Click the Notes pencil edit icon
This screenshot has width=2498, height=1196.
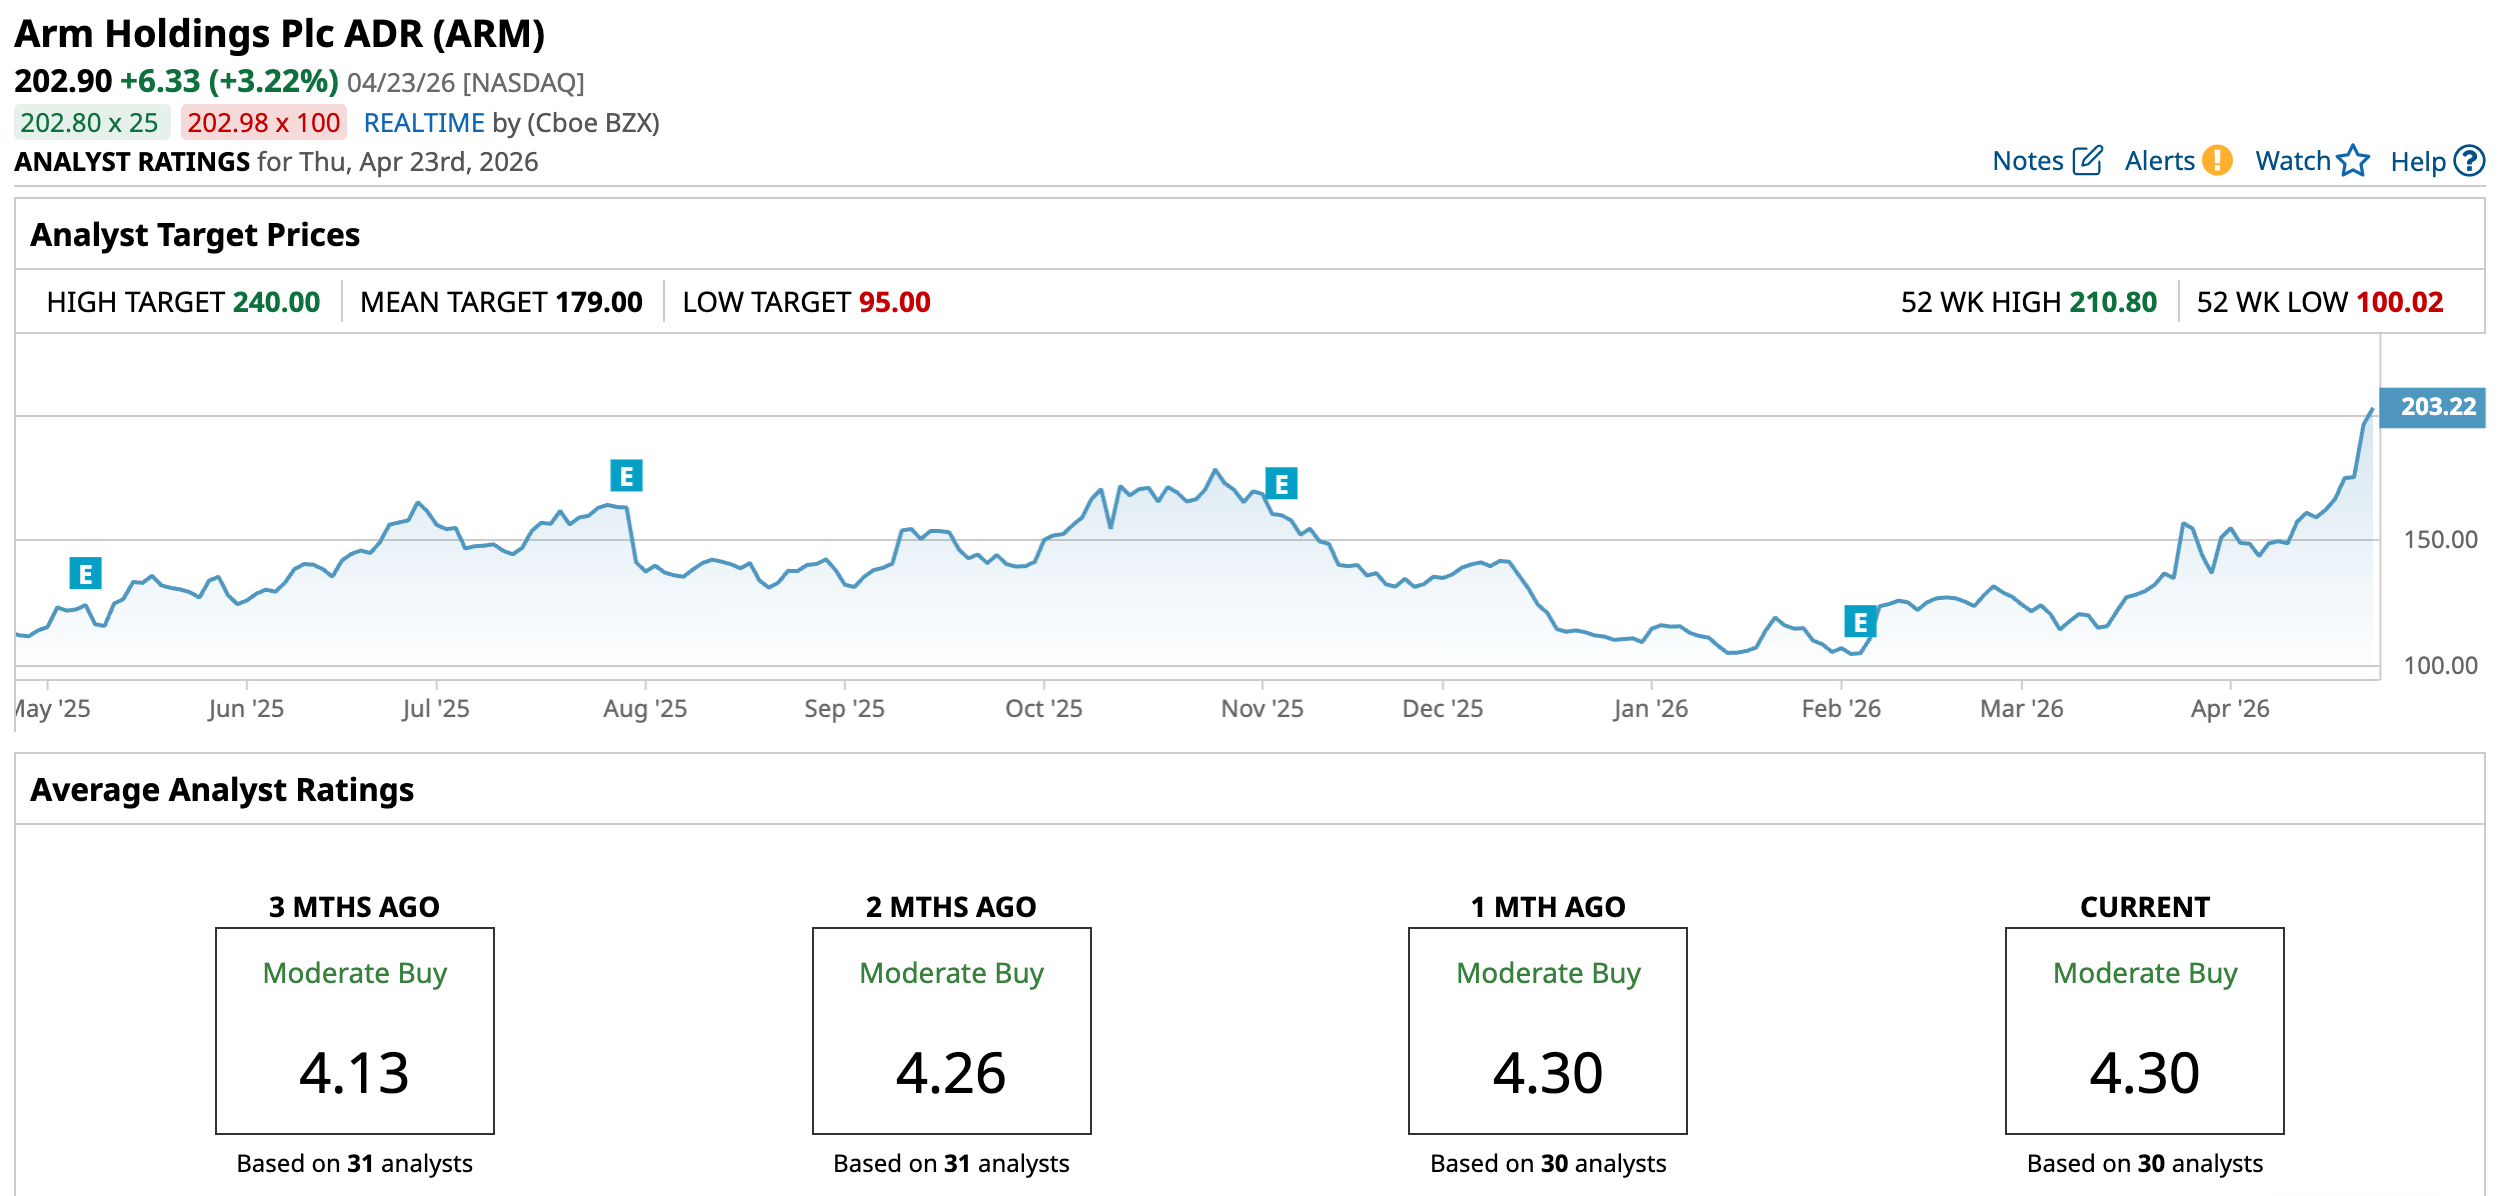tap(2087, 161)
